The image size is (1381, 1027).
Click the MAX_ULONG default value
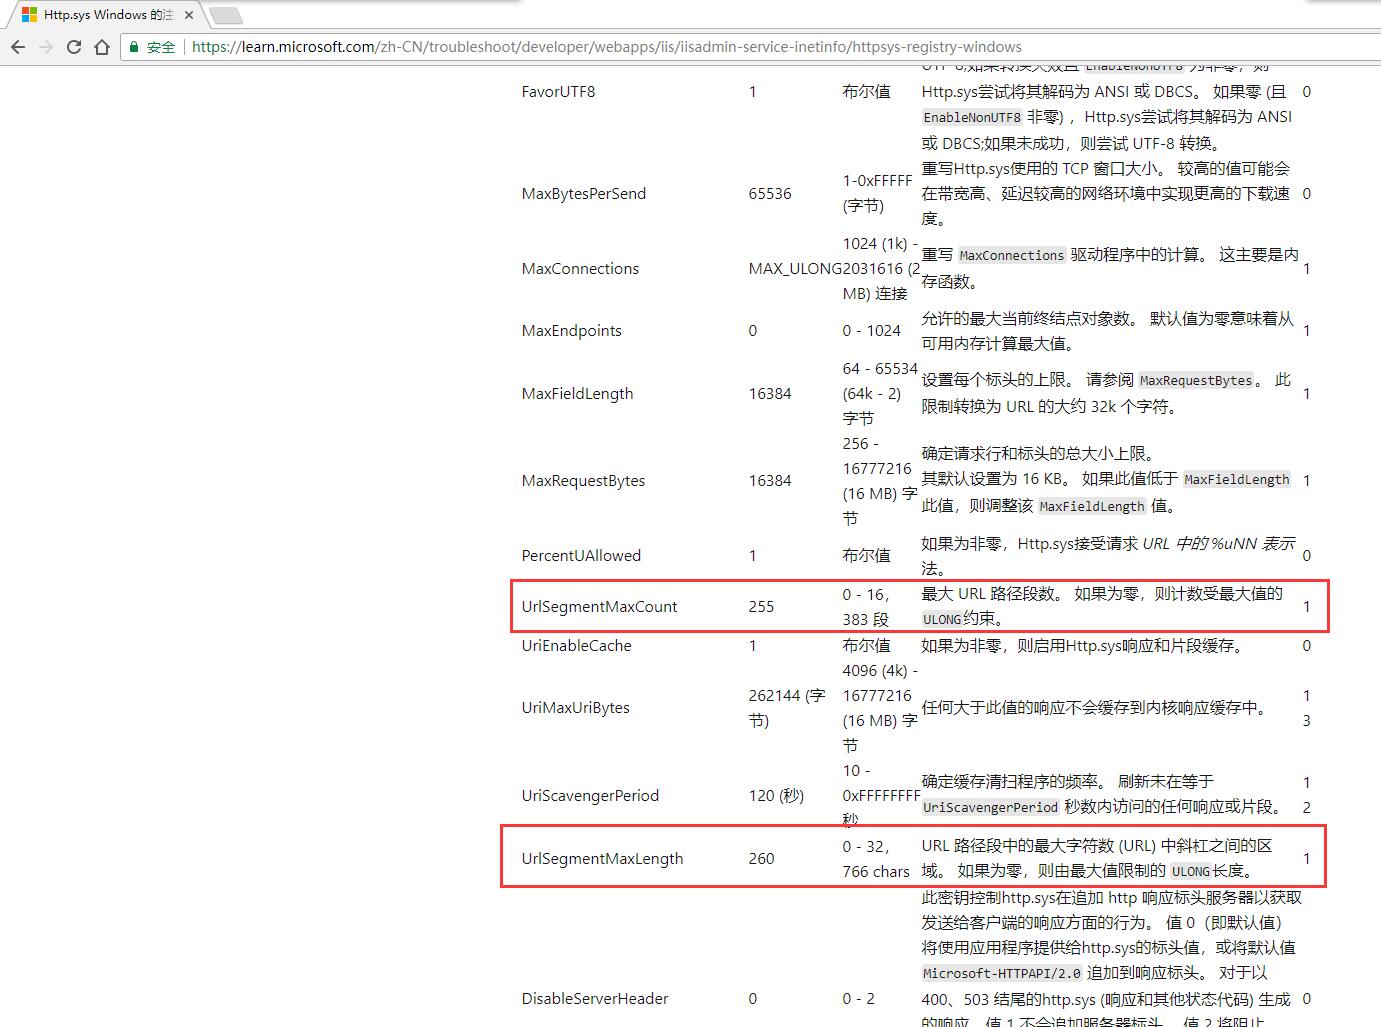[x=795, y=268]
